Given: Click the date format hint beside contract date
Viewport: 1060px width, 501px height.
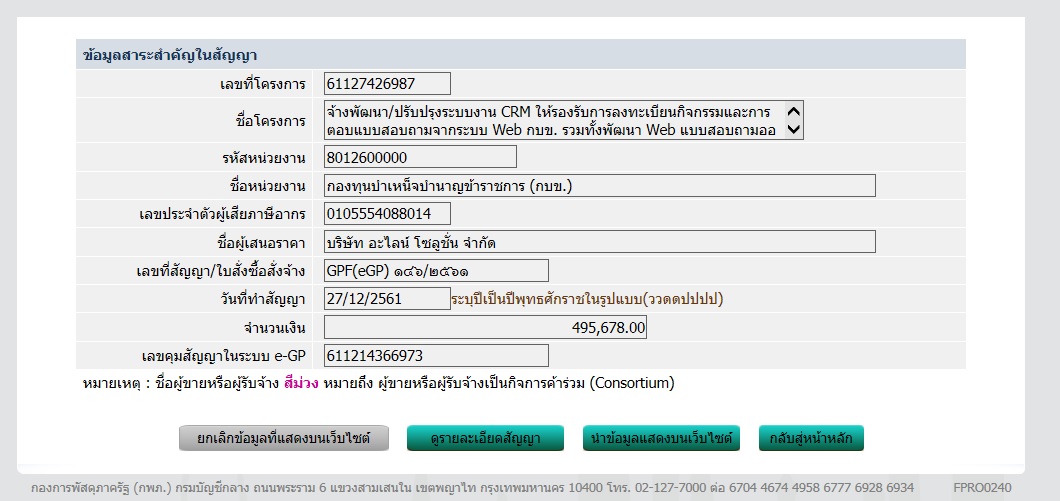Looking at the screenshot, I should pos(586,299).
